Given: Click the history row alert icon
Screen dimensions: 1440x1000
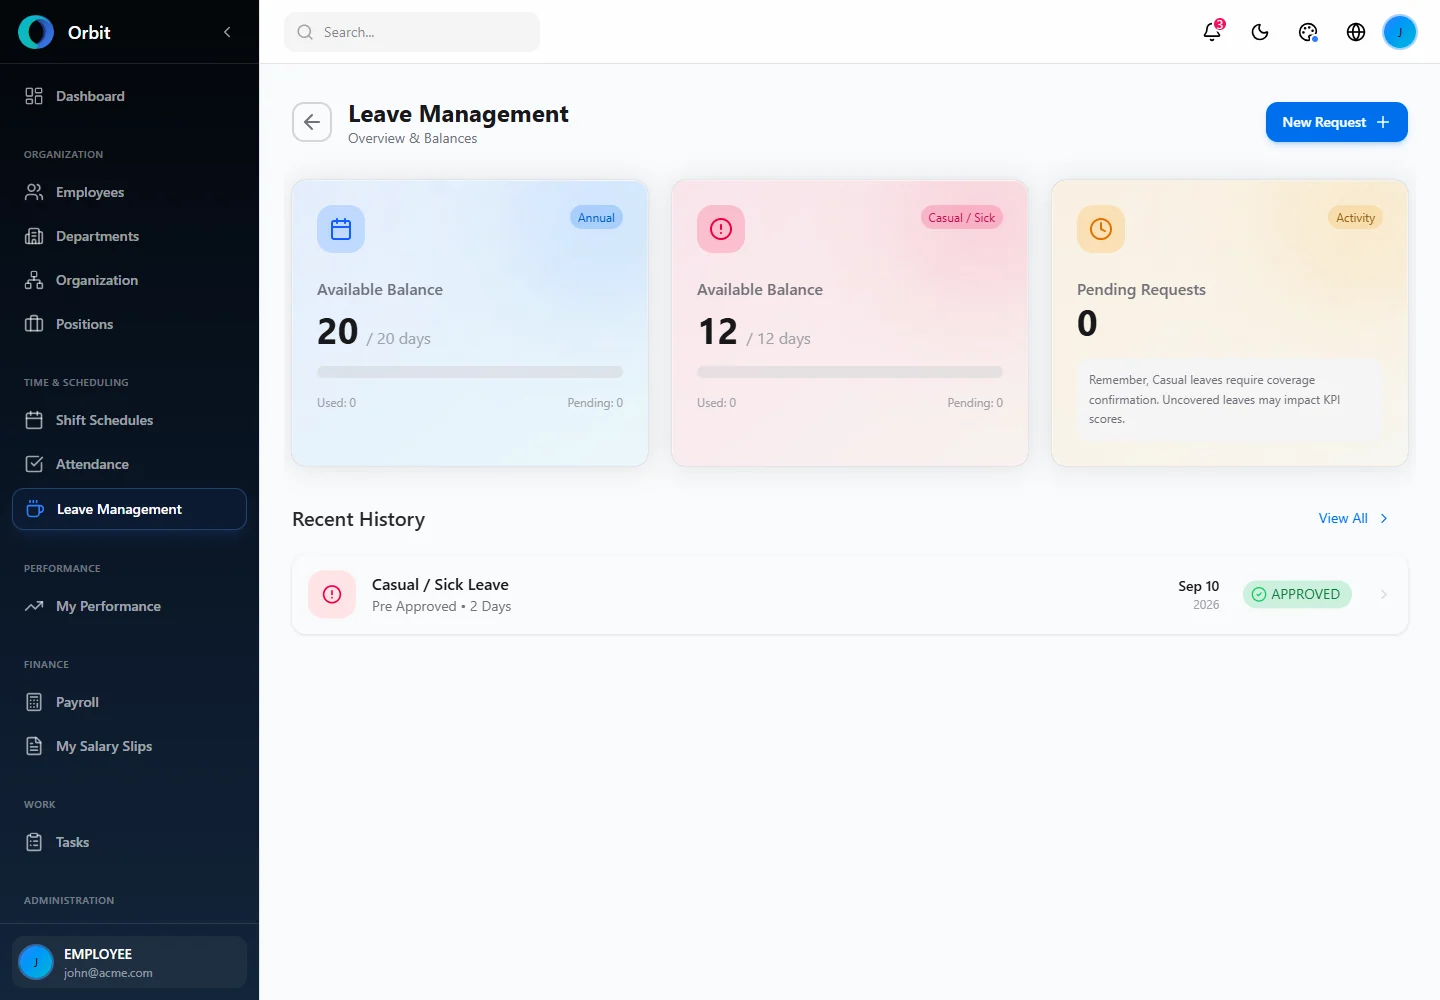Looking at the screenshot, I should point(332,595).
